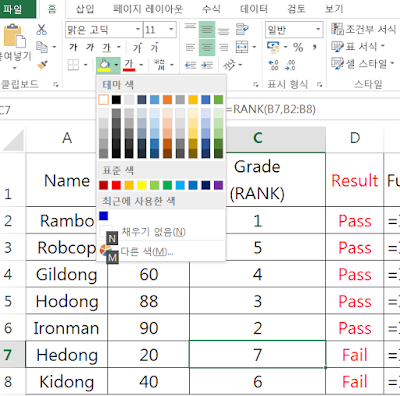This screenshot has height=396, width=400.
Task: Switch to the 페이지 레이아웃 tab
Action: click(148, 9)
